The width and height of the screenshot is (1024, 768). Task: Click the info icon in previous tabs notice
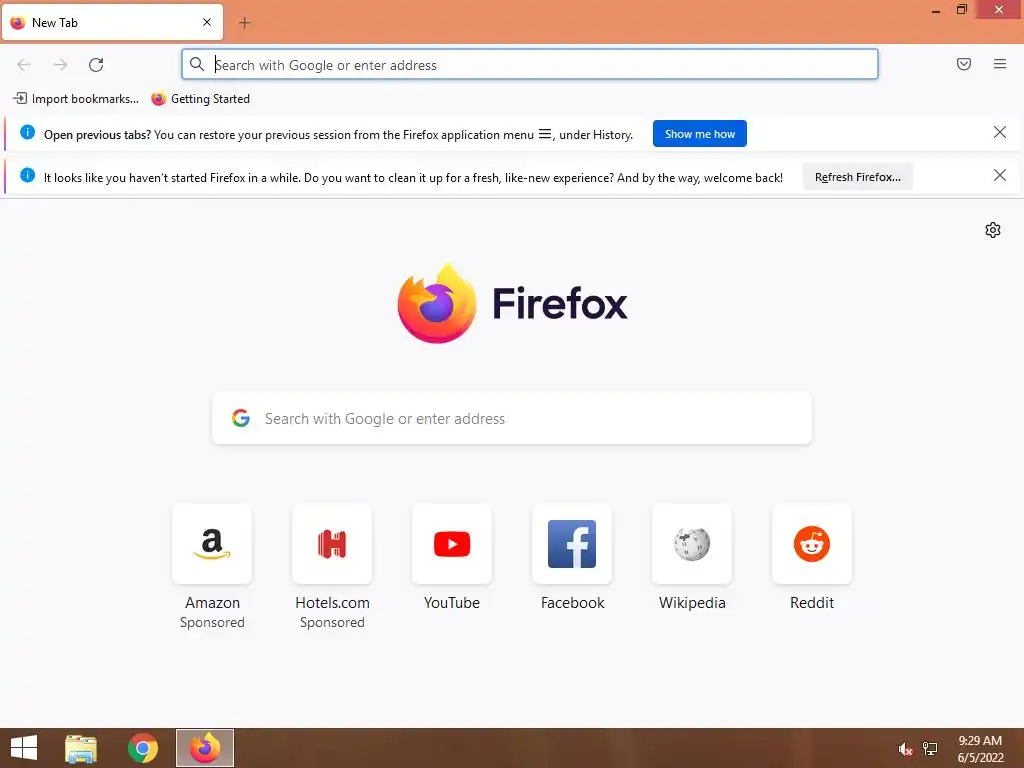[x=27, y=133]
